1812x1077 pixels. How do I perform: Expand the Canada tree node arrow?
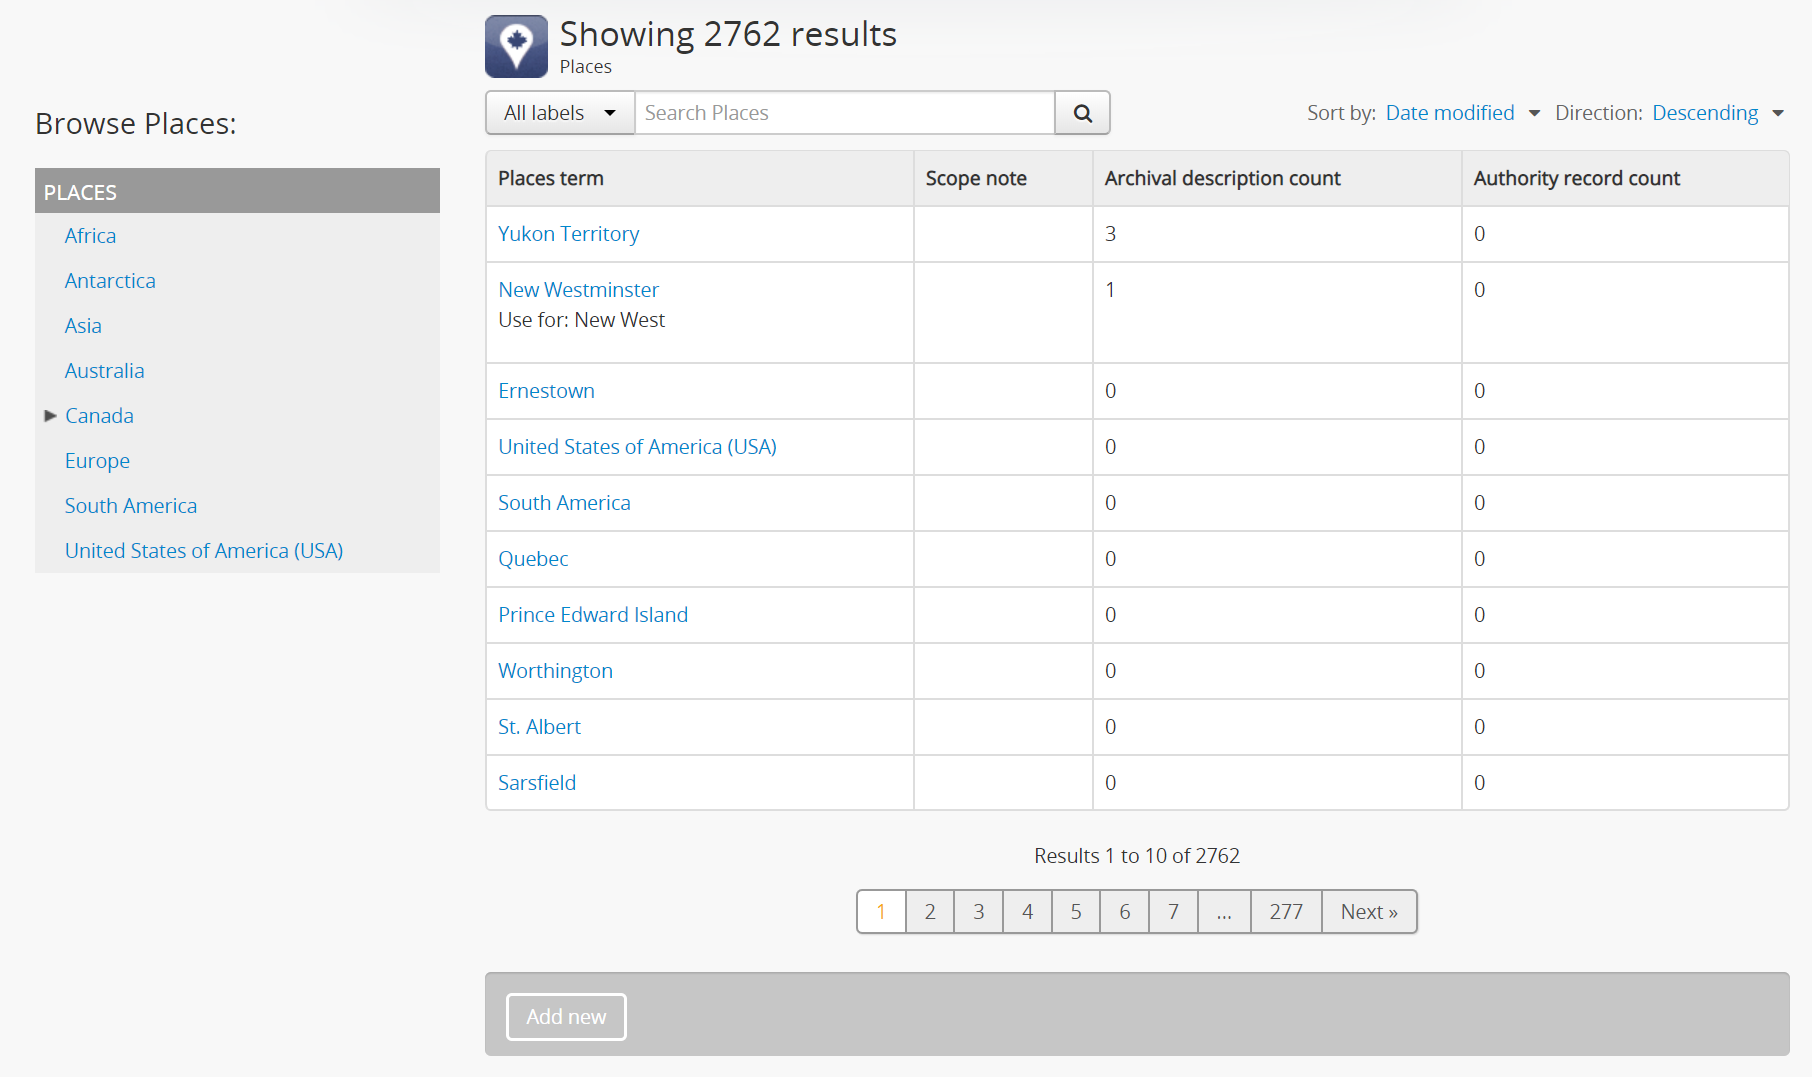point(50,416)
